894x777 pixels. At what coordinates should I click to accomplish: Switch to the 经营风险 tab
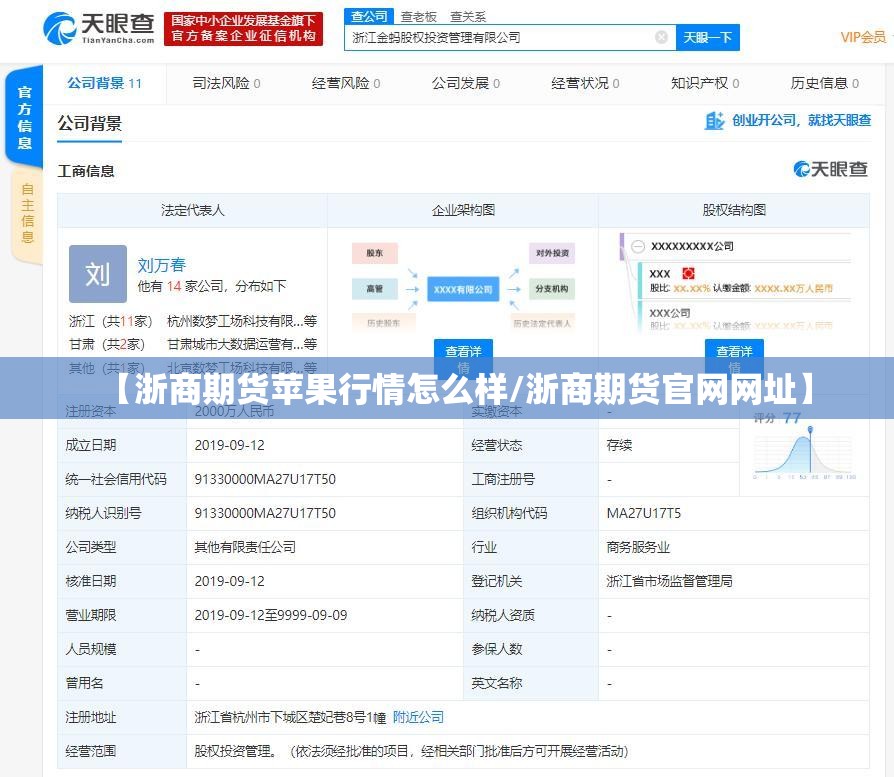(346, 83)
